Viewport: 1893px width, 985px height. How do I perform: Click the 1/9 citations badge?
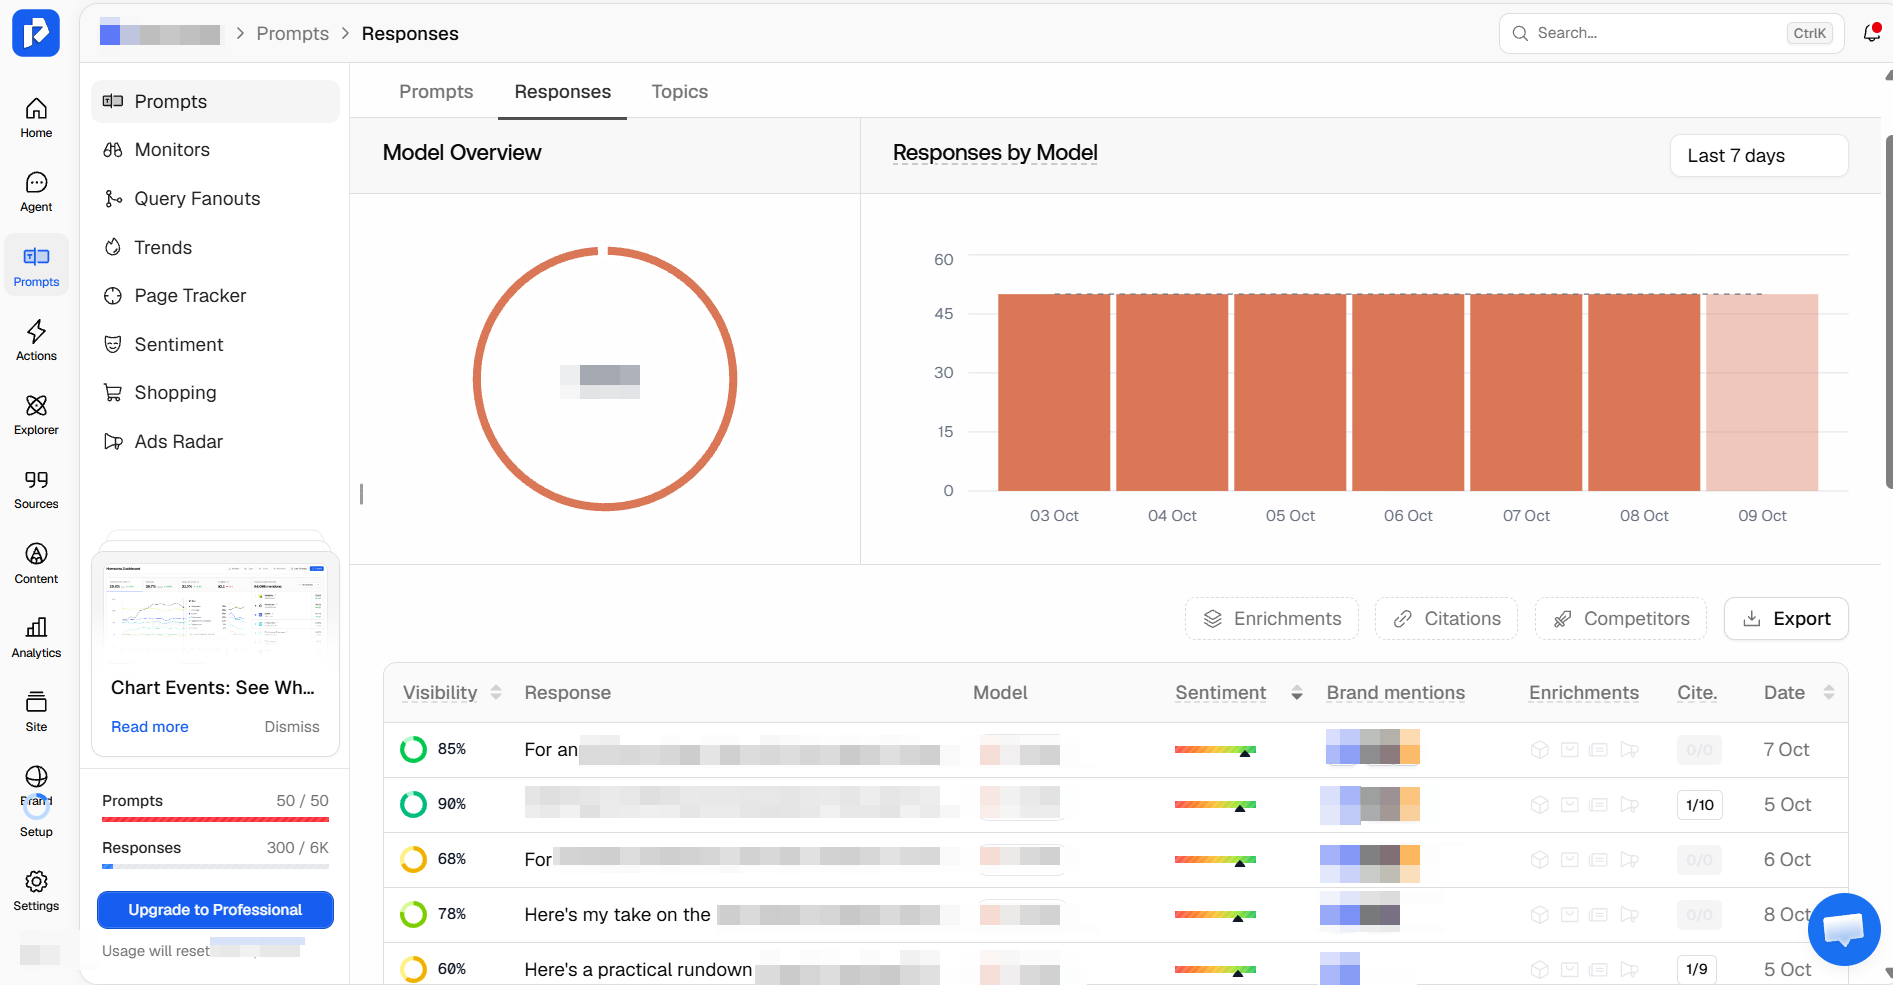[x=1696, y=969]
